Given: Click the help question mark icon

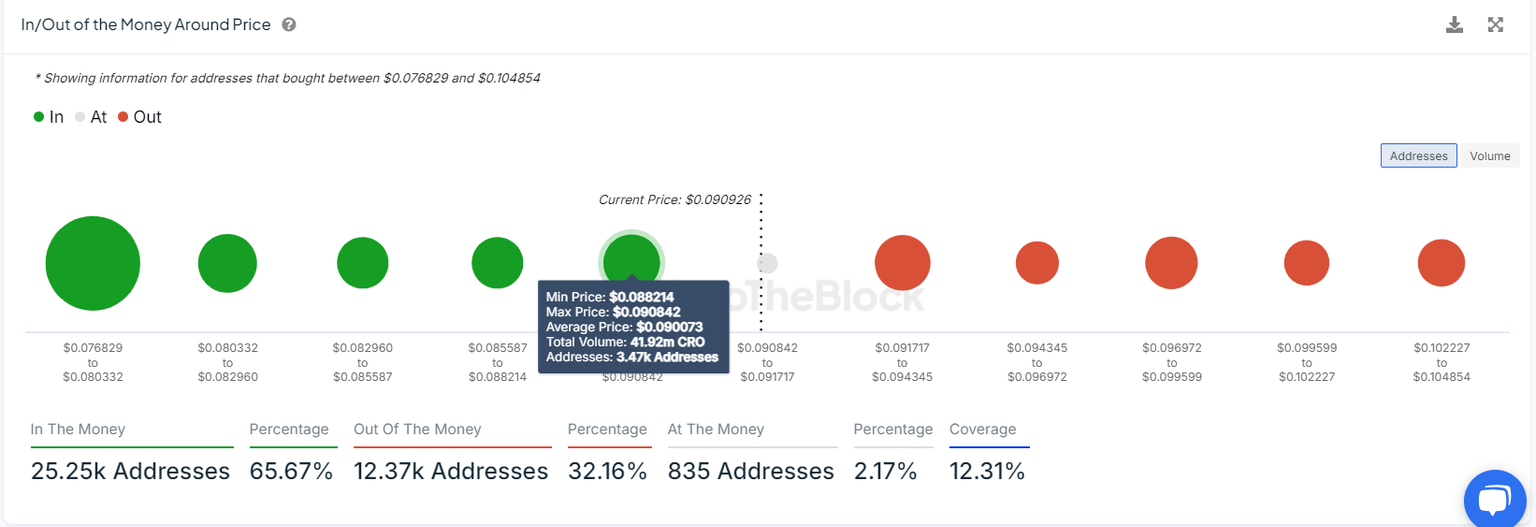Looking at the screenshot, I should tap(289, 25).
